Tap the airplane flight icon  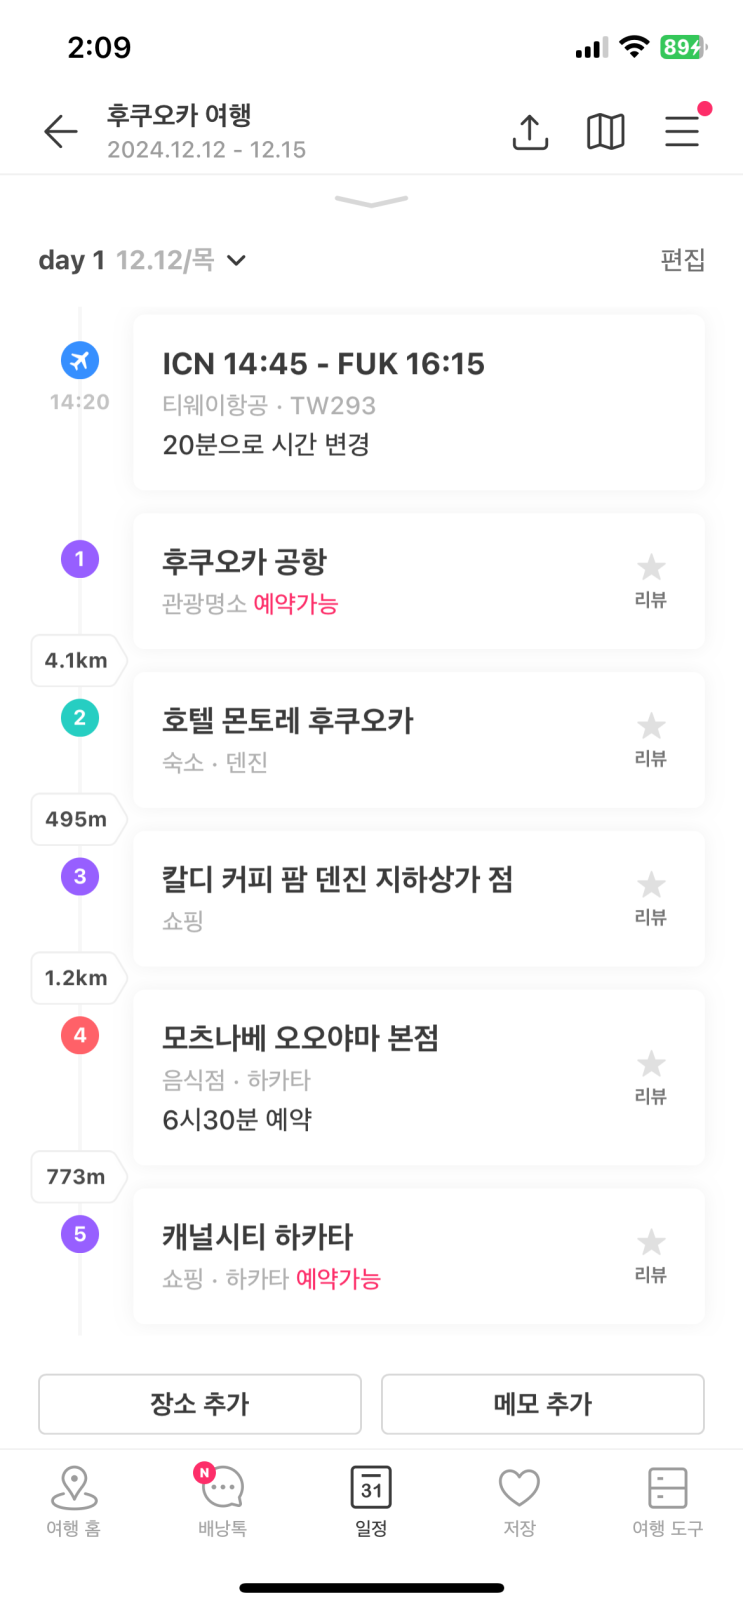click(x=80, y=360)
